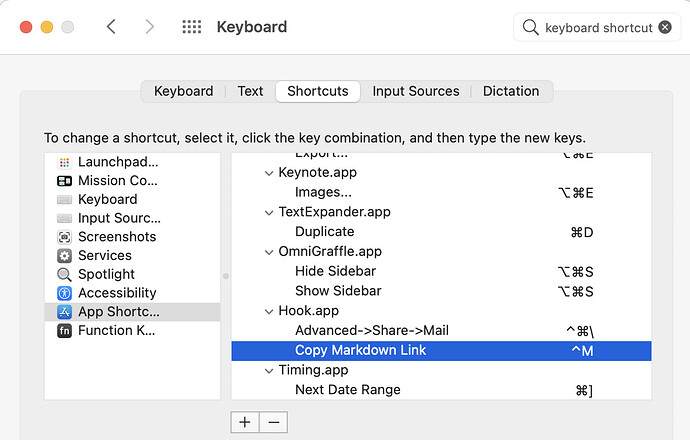The height and width of the screenshot is (440, 690).
Task: Collapse the TextExpander.app group
Action: [x=268, y=213]
